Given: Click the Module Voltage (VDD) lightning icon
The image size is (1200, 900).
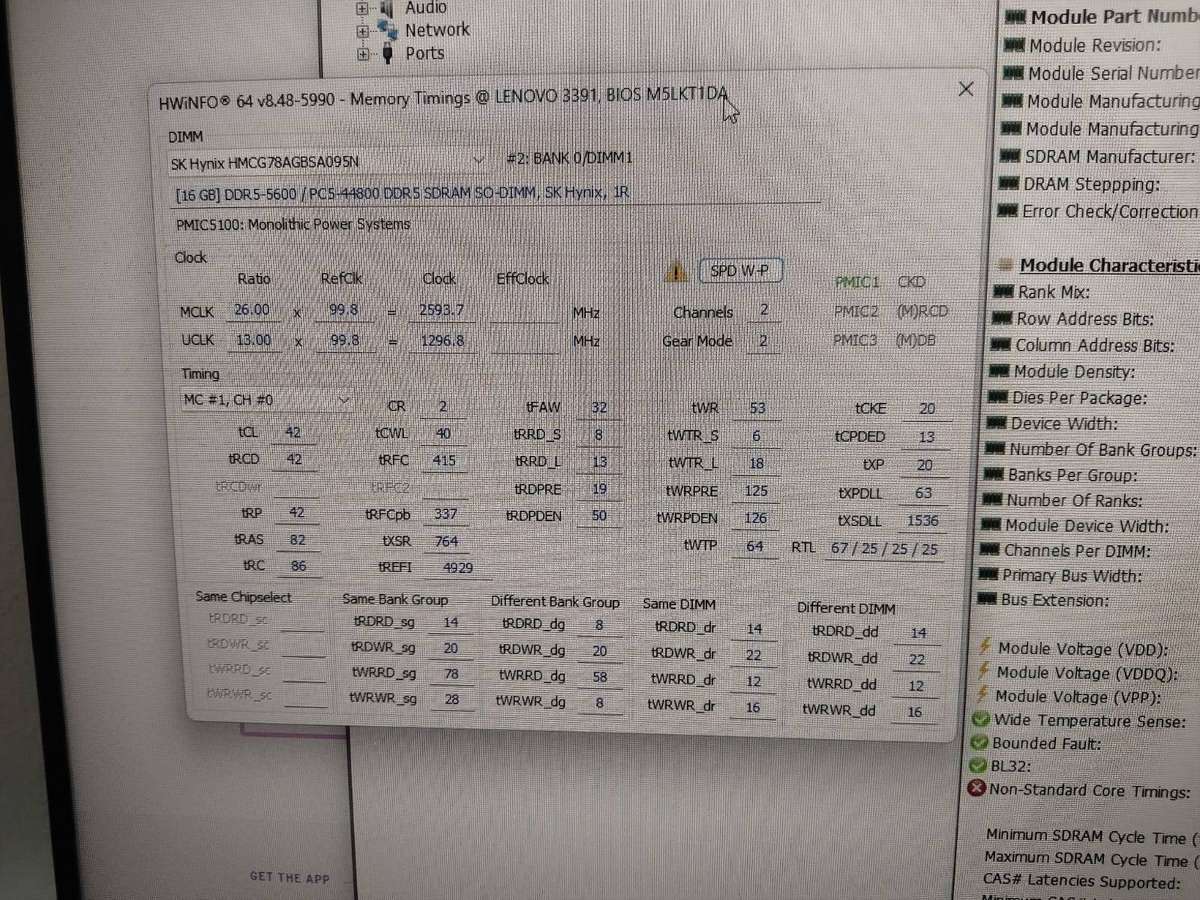Looking at the screenshot, I should coord(986,648).
